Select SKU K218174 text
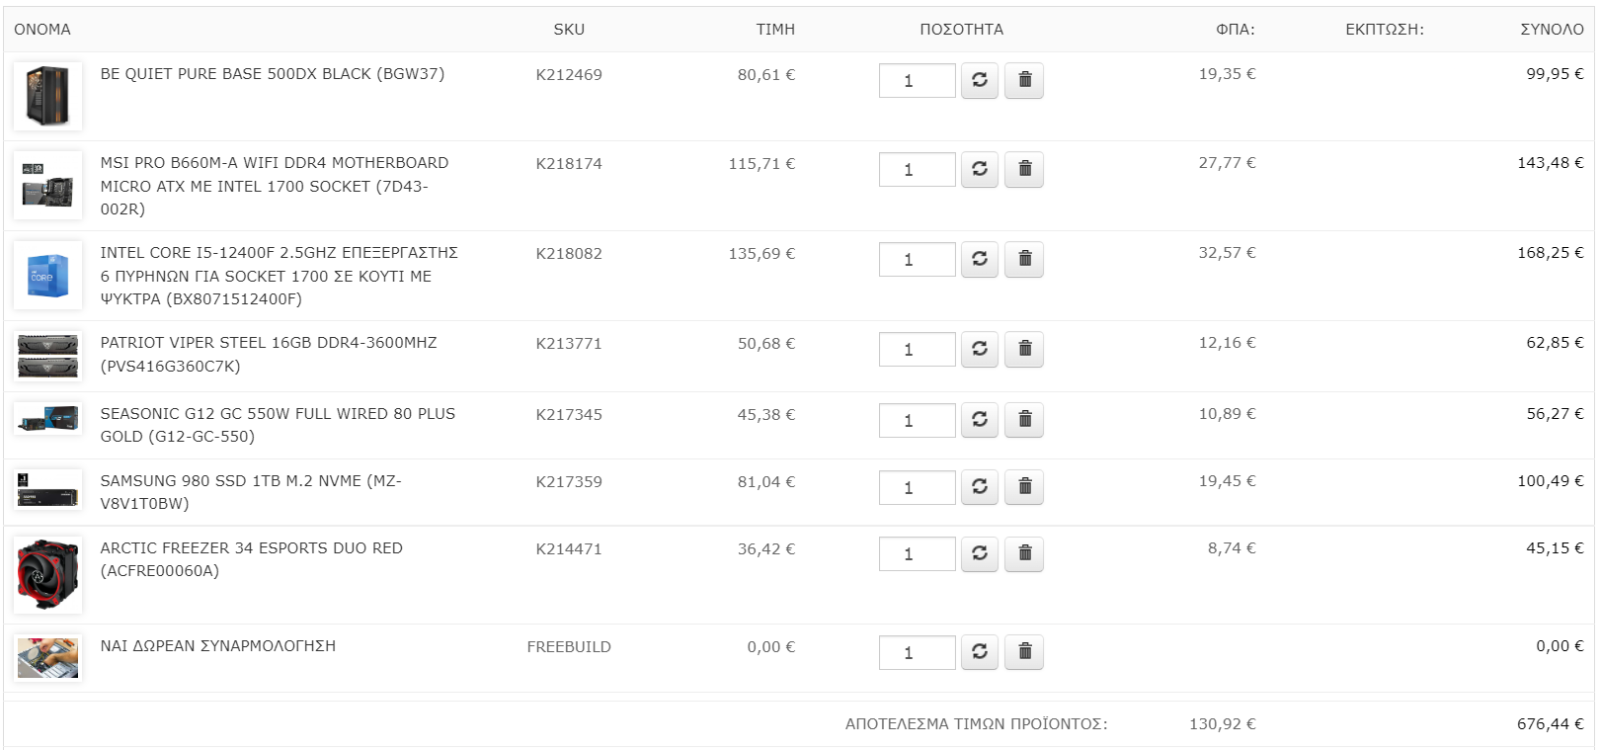The width and height of the screenshot is (1600, 750). click(x=569, y=163)
